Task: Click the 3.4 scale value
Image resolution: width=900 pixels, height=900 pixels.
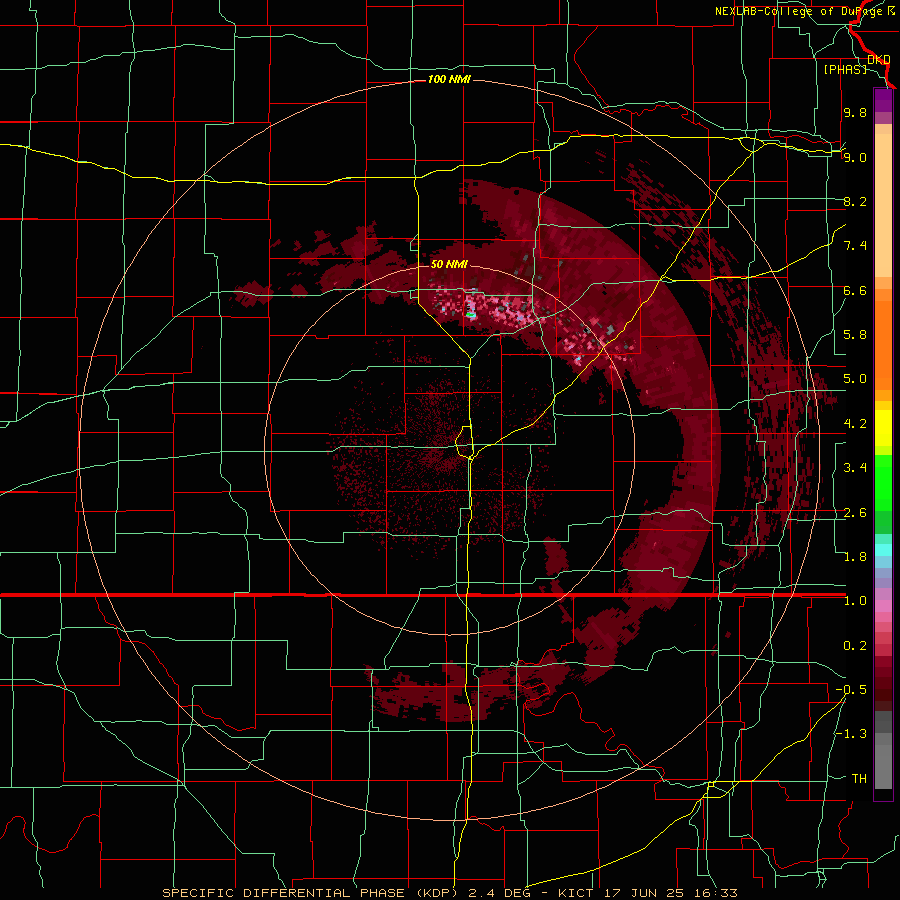Action: [855, 468]
